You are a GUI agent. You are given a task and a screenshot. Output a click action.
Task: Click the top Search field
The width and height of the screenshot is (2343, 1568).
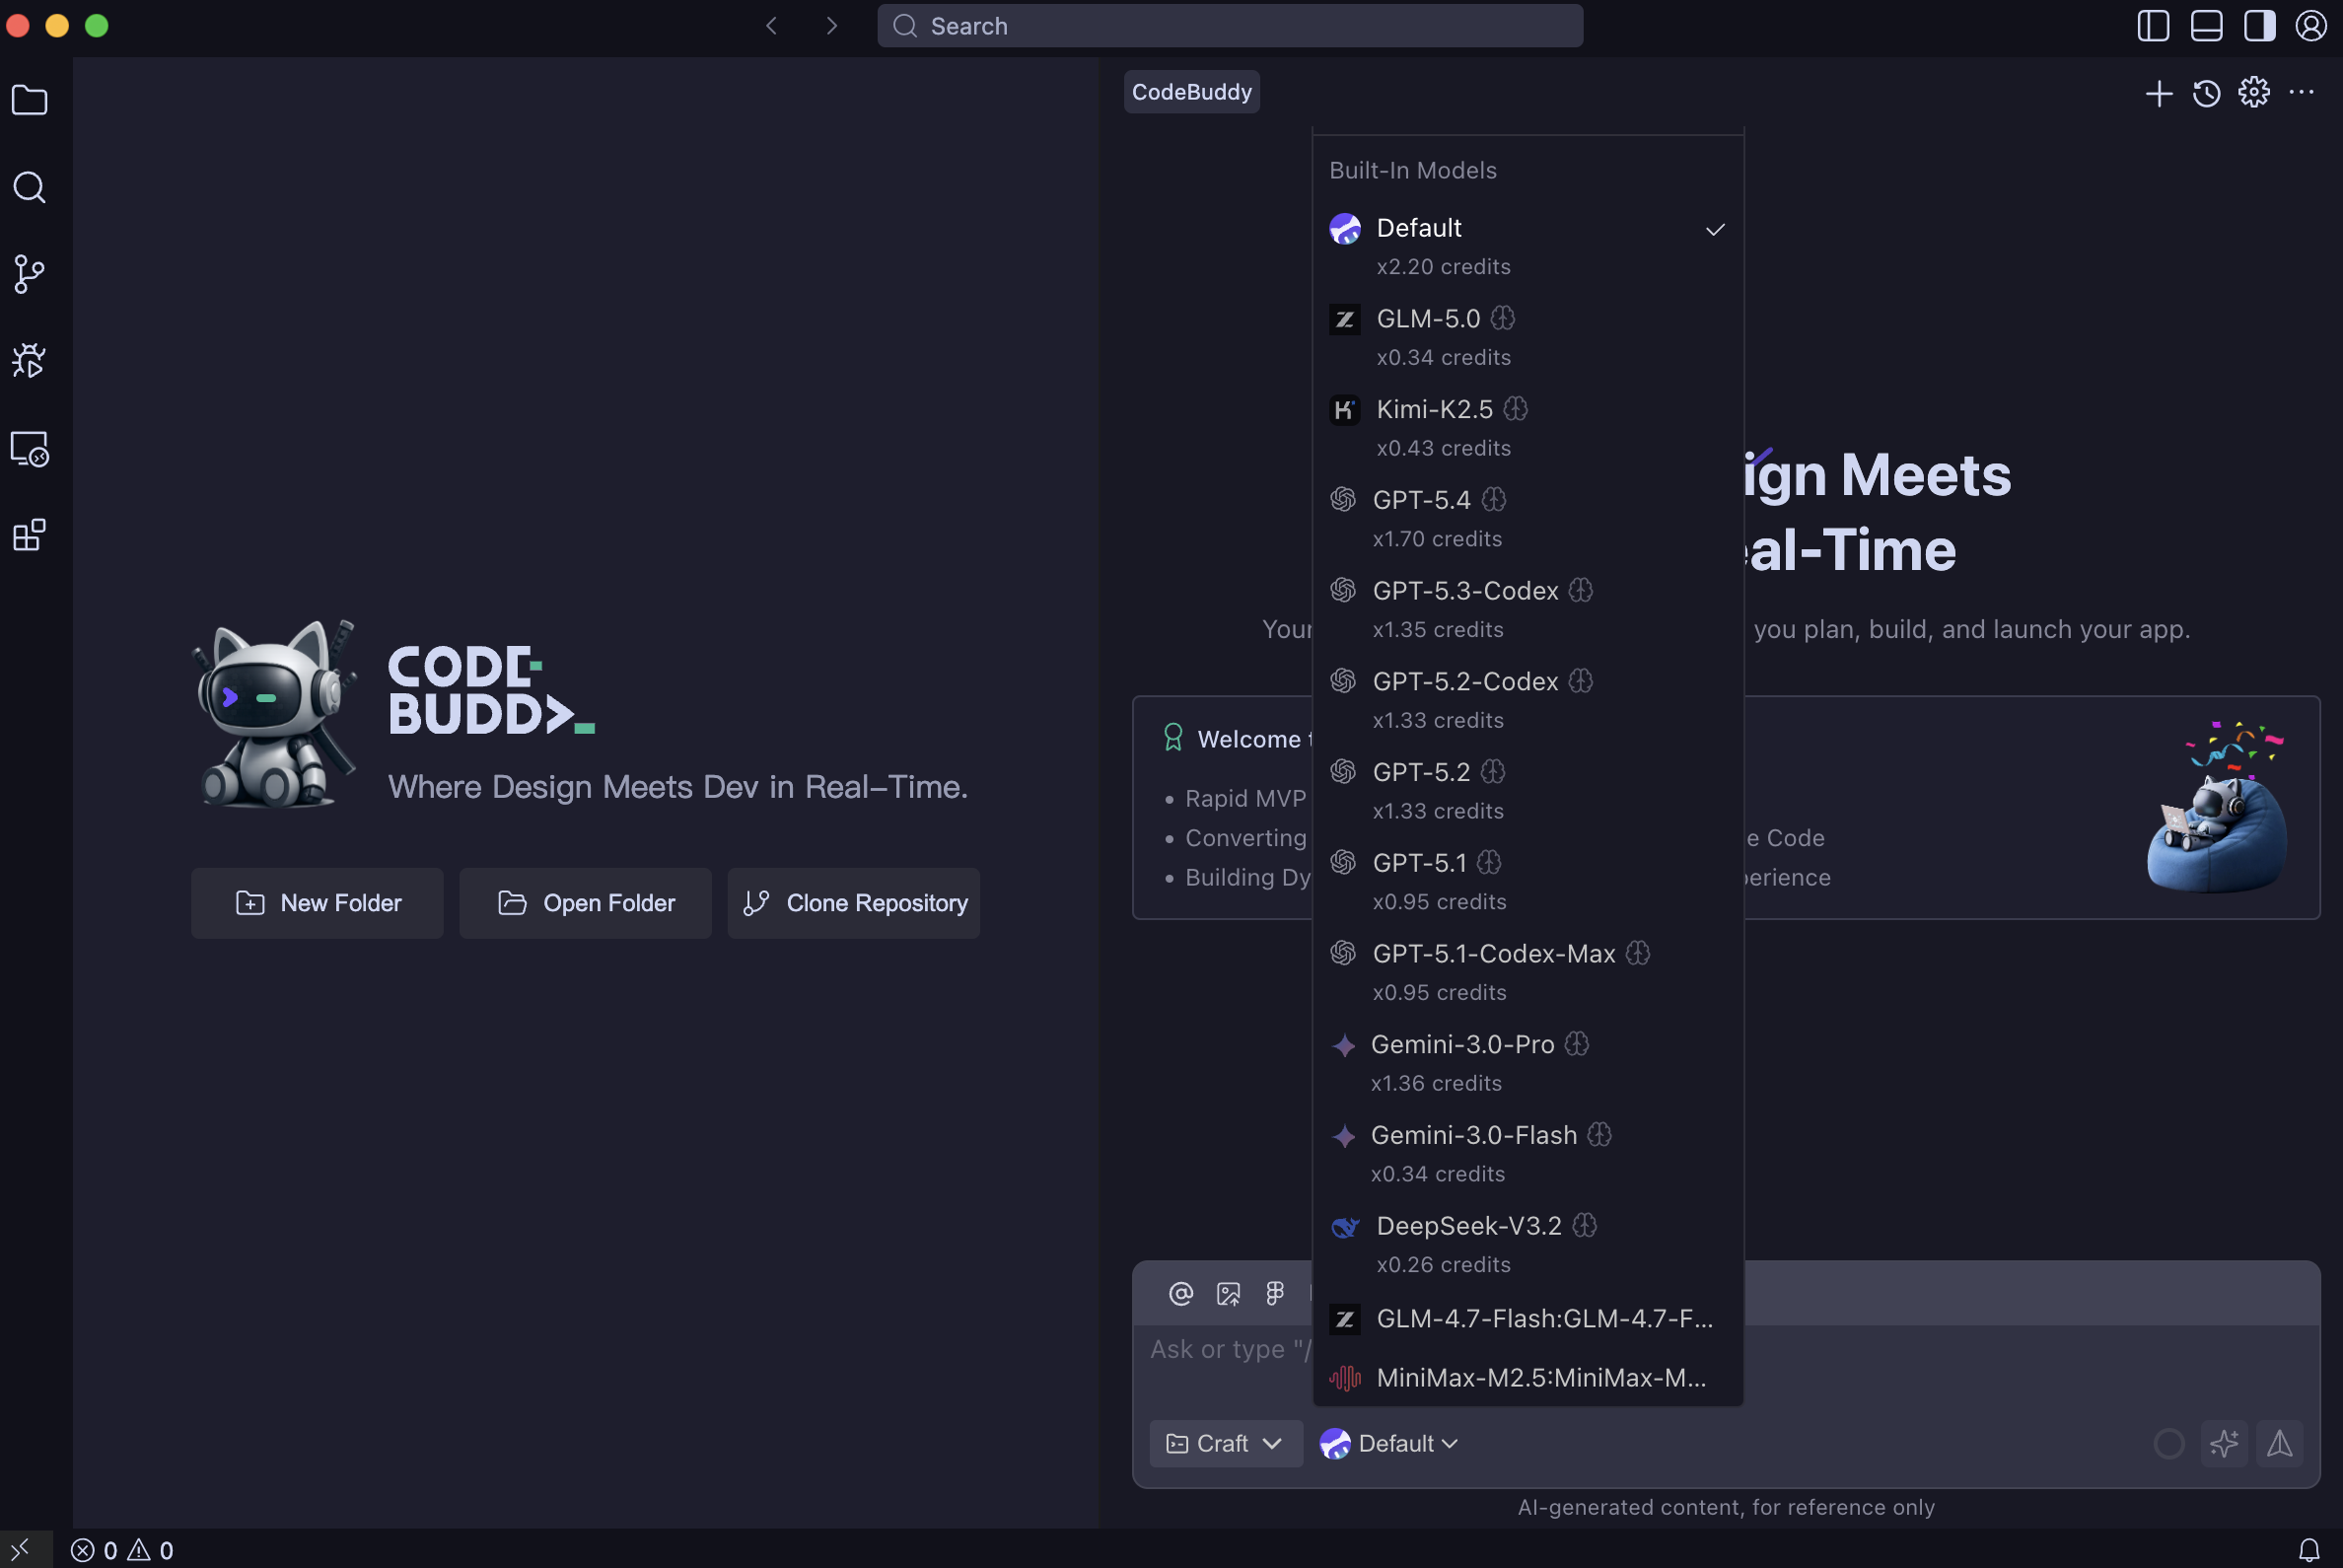click(x=1229, y=26)
